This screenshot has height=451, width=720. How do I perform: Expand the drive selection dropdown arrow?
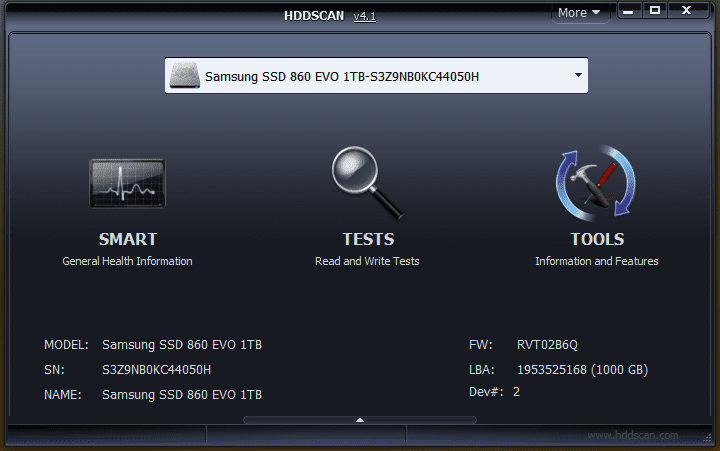(x=578, y=75)
